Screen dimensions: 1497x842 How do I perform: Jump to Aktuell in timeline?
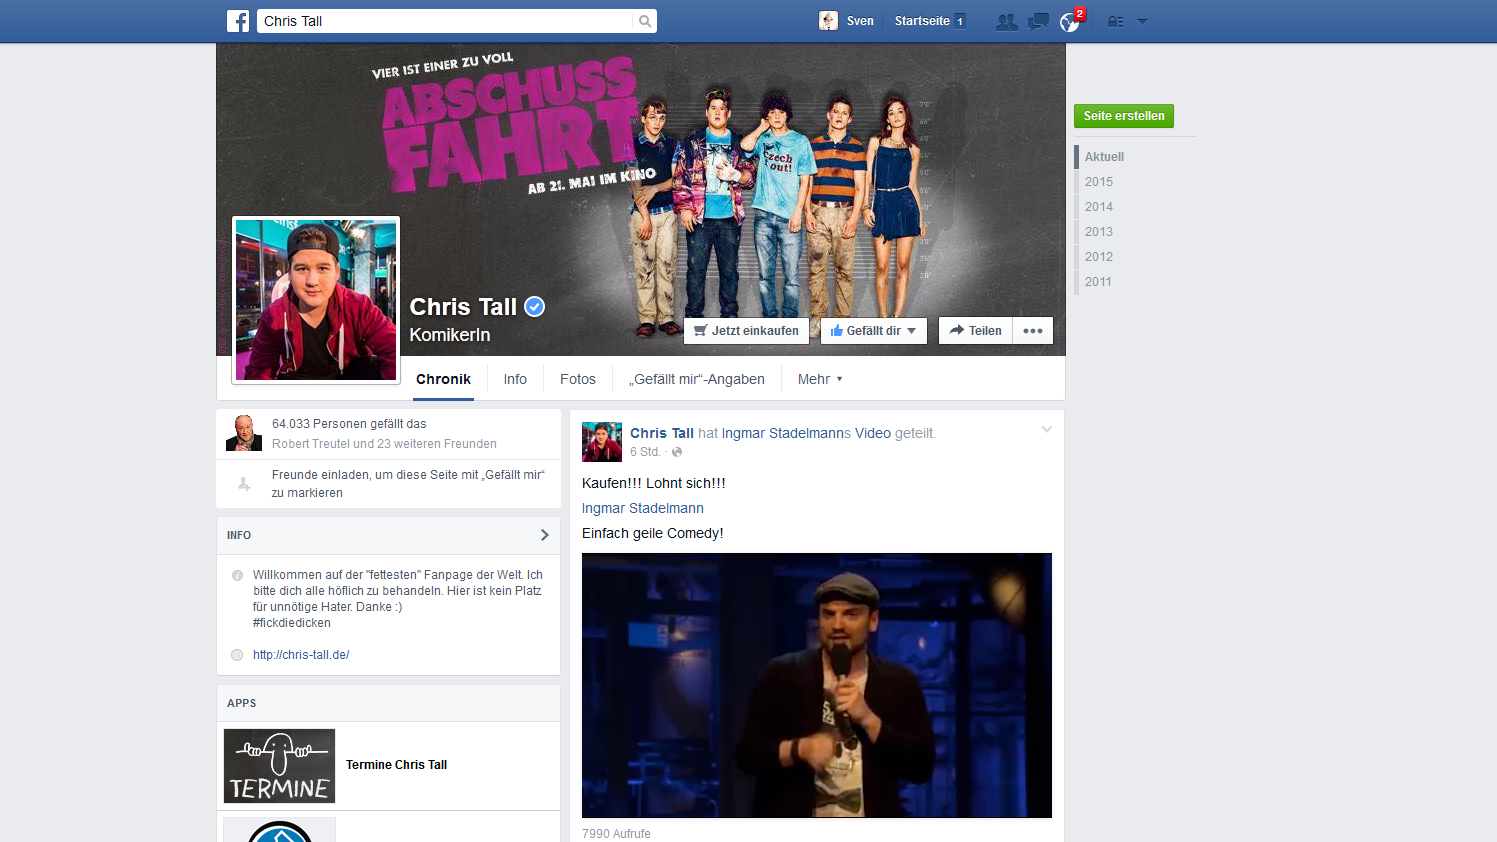coord(1104,157)
